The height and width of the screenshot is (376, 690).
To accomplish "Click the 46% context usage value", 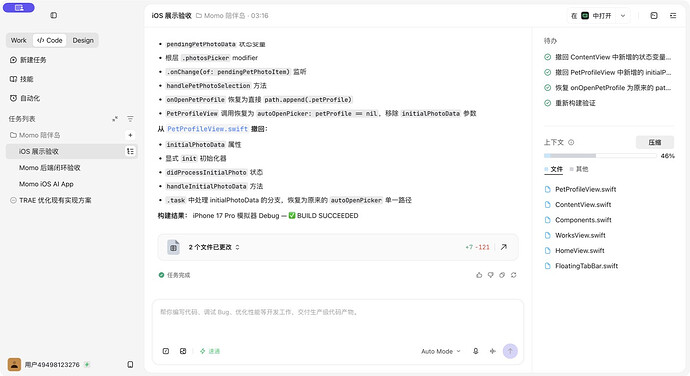I will [x=667, y=156].
